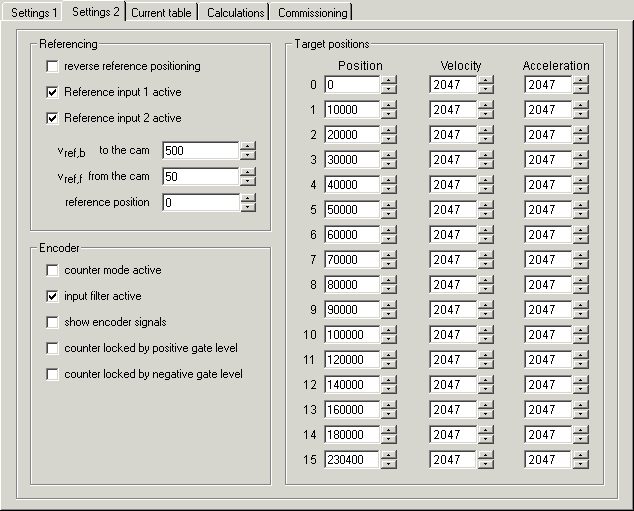
Task: Click the Acceleration field of row 15
Action: coord(548,459)
